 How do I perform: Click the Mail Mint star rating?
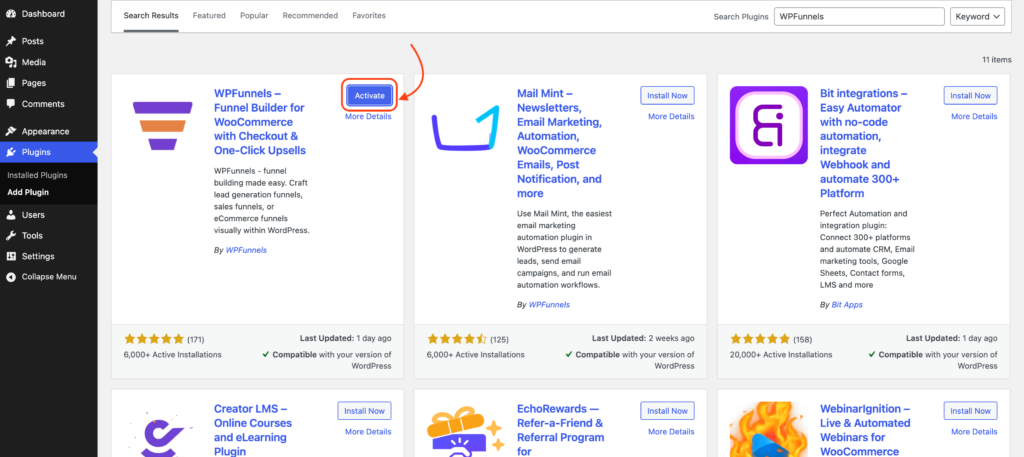457,339
